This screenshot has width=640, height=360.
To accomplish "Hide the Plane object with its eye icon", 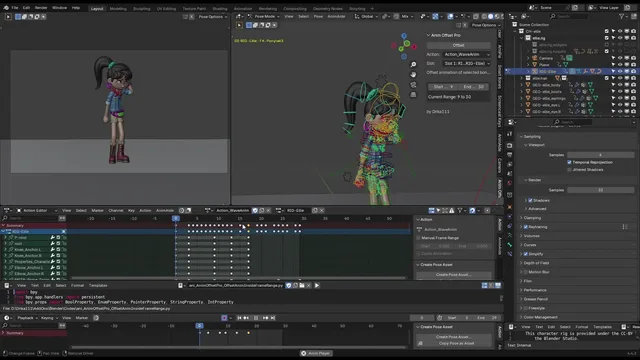I will click(620, 65).
